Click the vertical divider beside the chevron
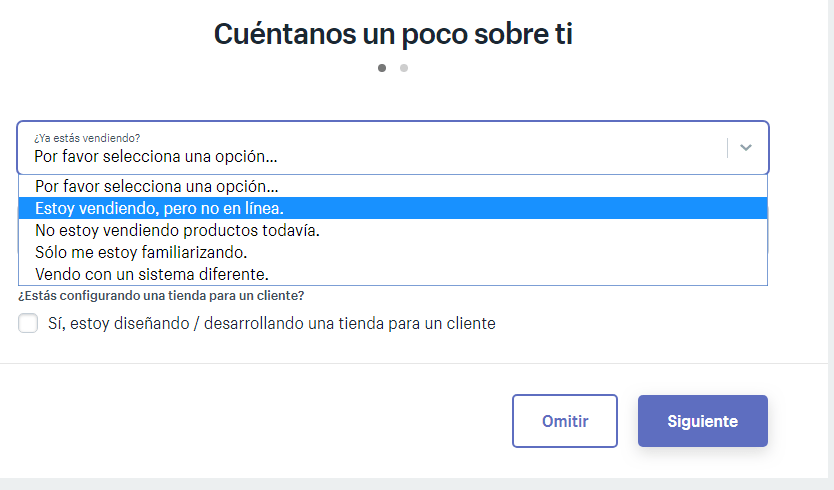 (727, 148)
